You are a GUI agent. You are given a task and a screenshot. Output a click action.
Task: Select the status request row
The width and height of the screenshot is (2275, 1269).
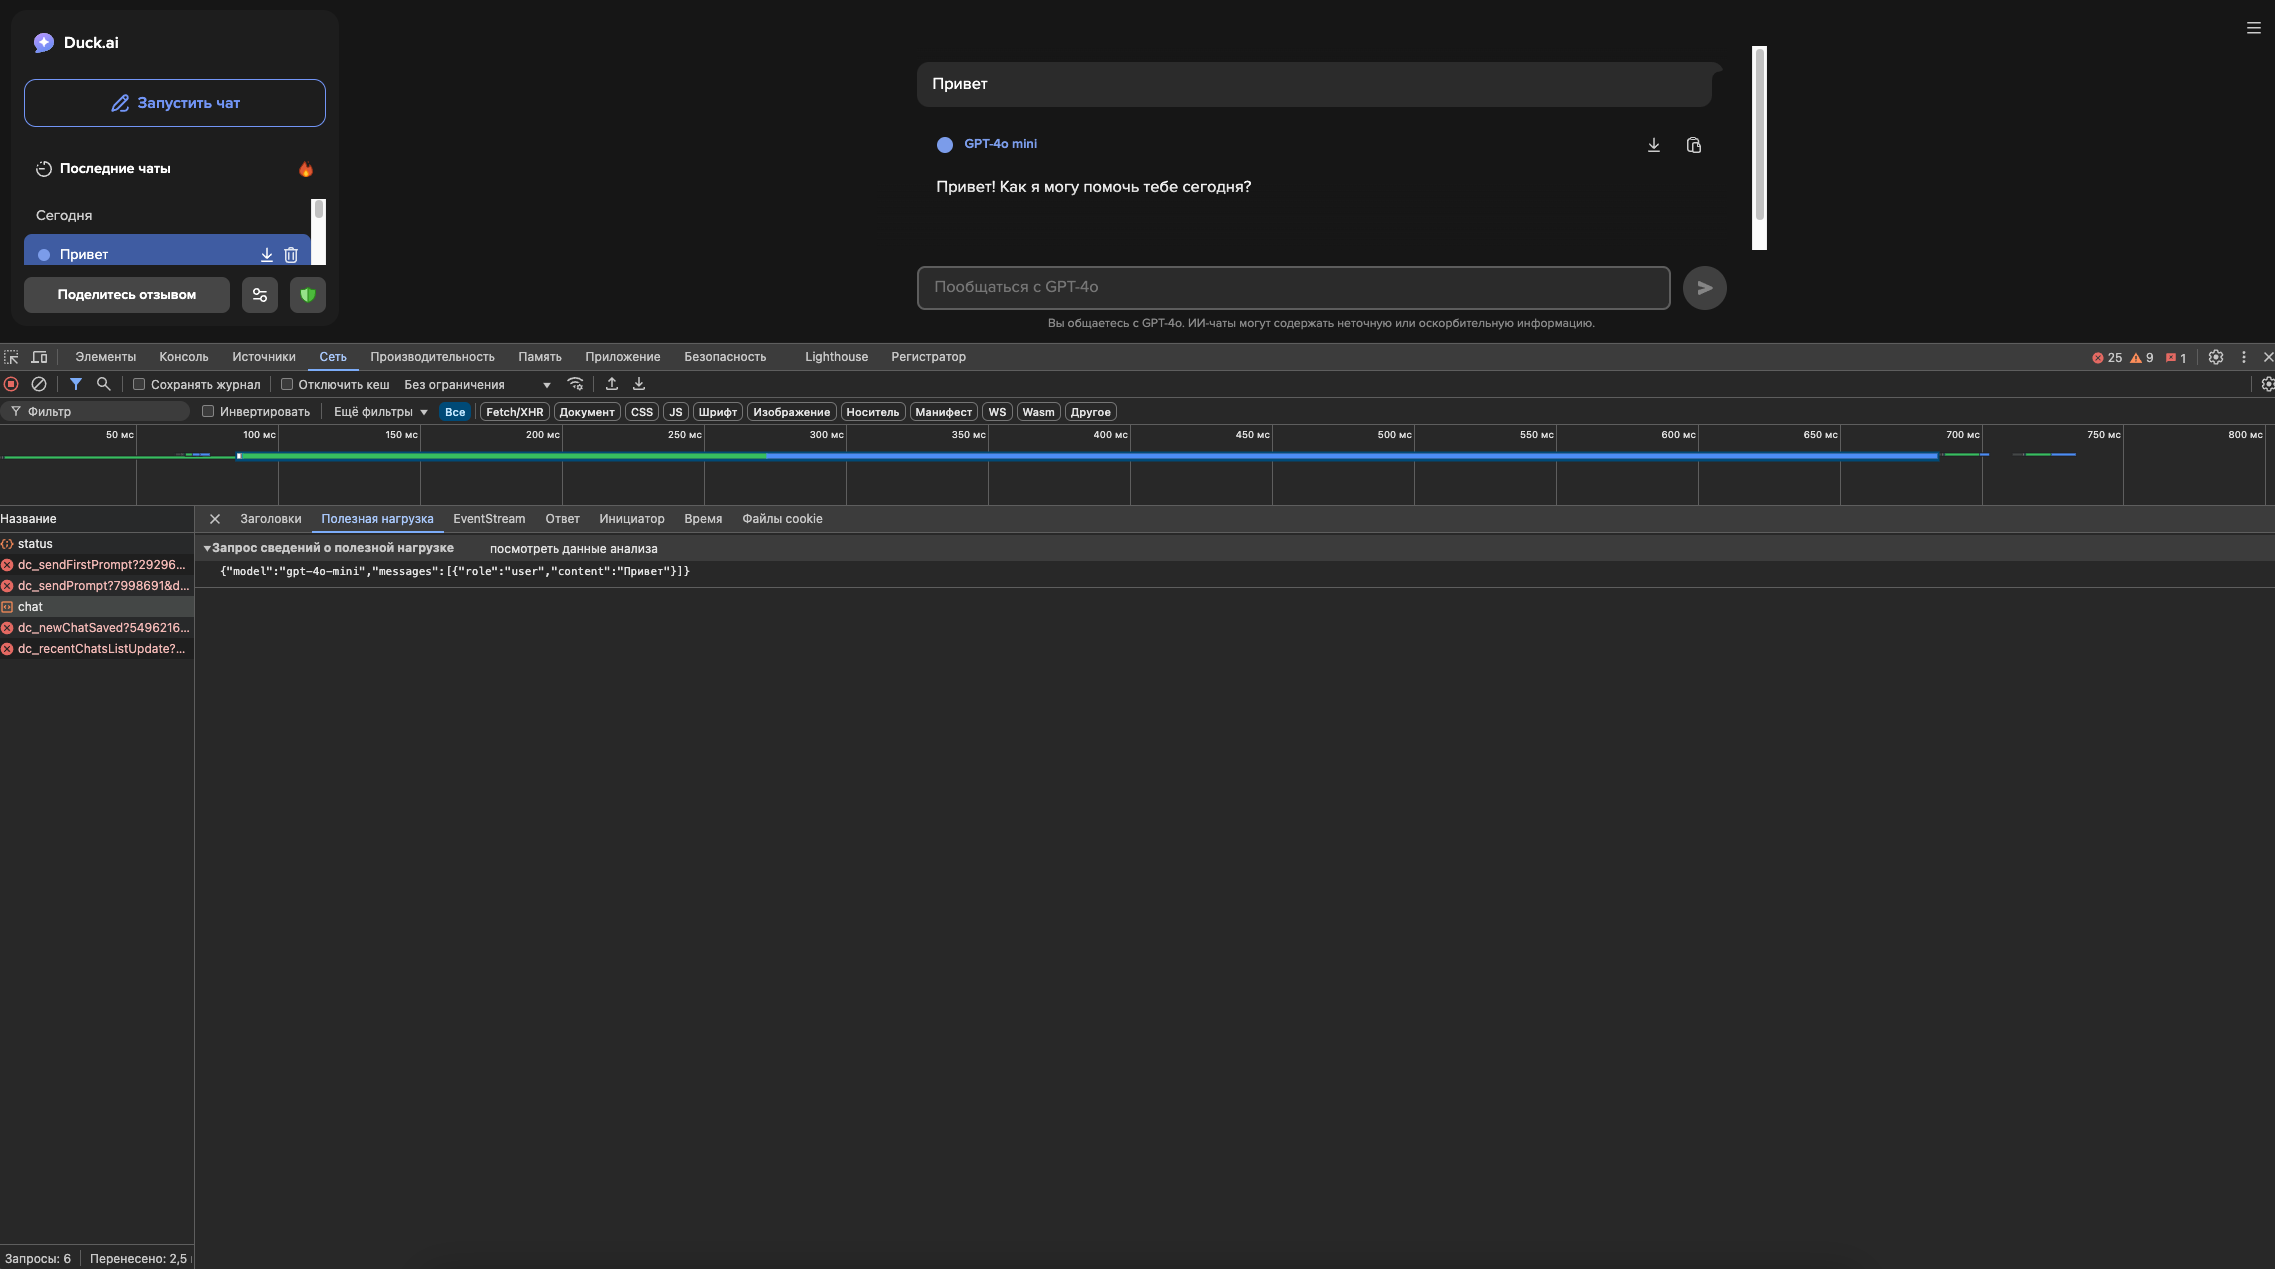pos(97,544)
